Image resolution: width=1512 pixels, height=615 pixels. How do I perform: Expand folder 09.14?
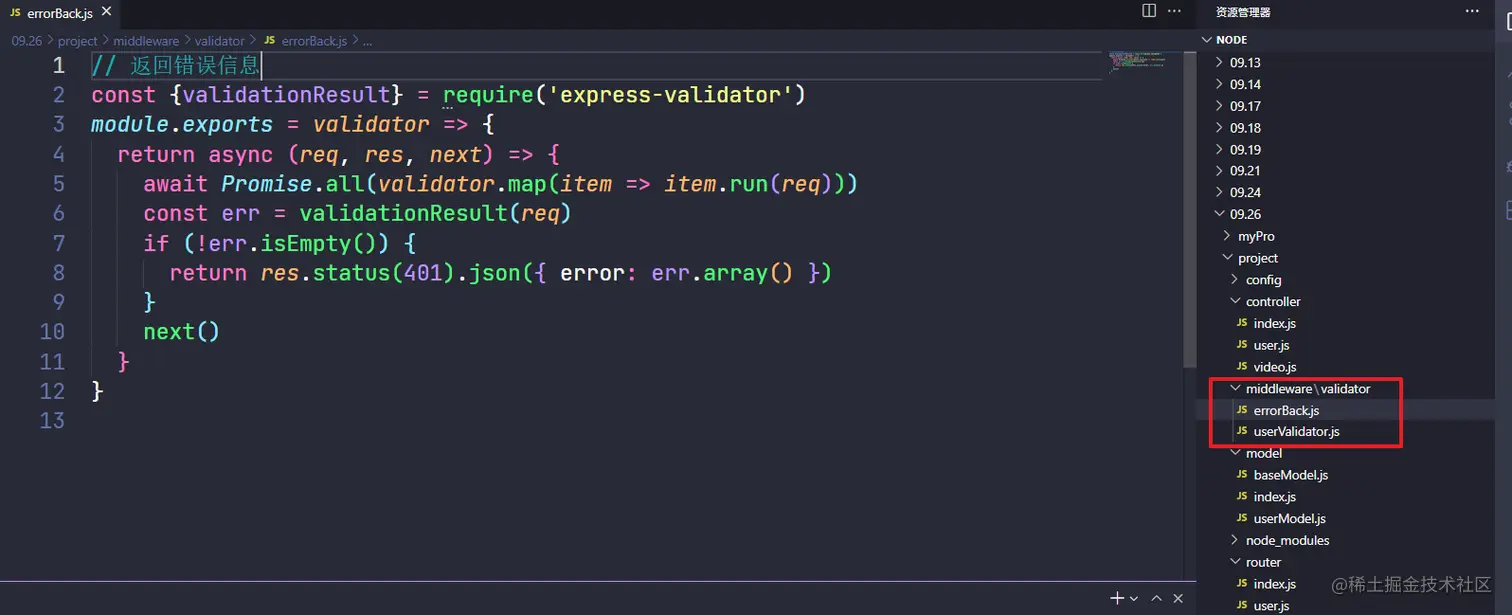coord(1245,84)
